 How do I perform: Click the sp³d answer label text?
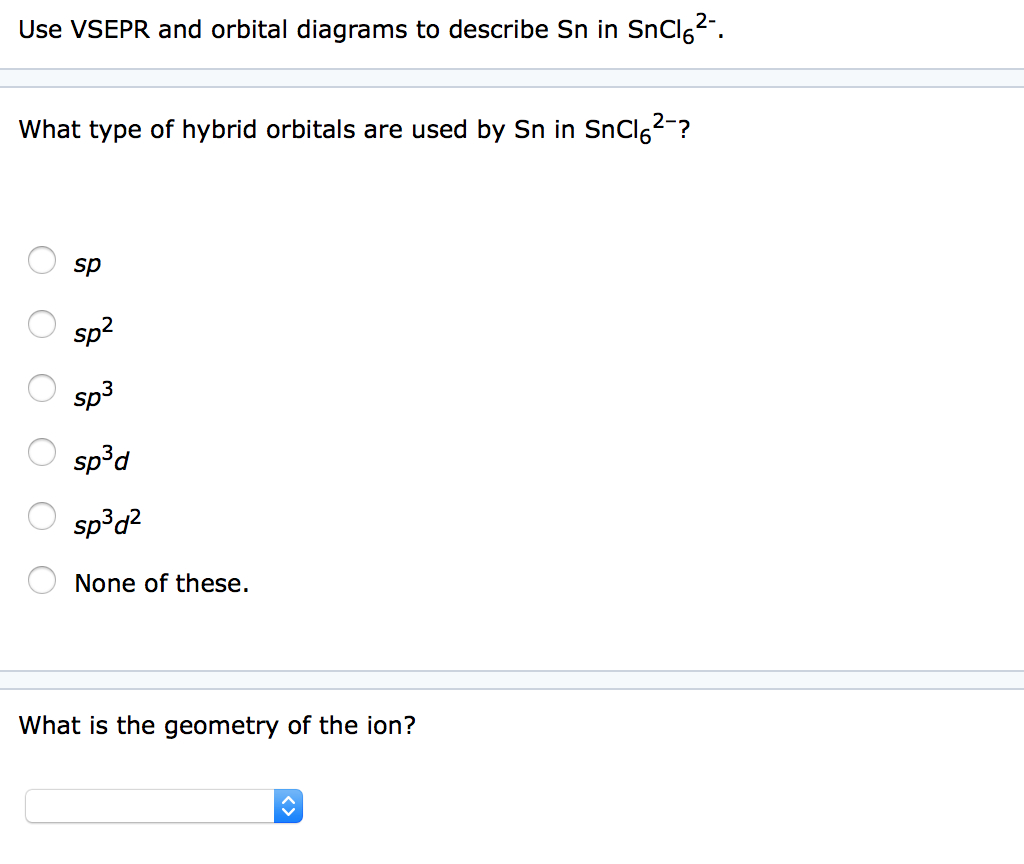pos(101,458)
